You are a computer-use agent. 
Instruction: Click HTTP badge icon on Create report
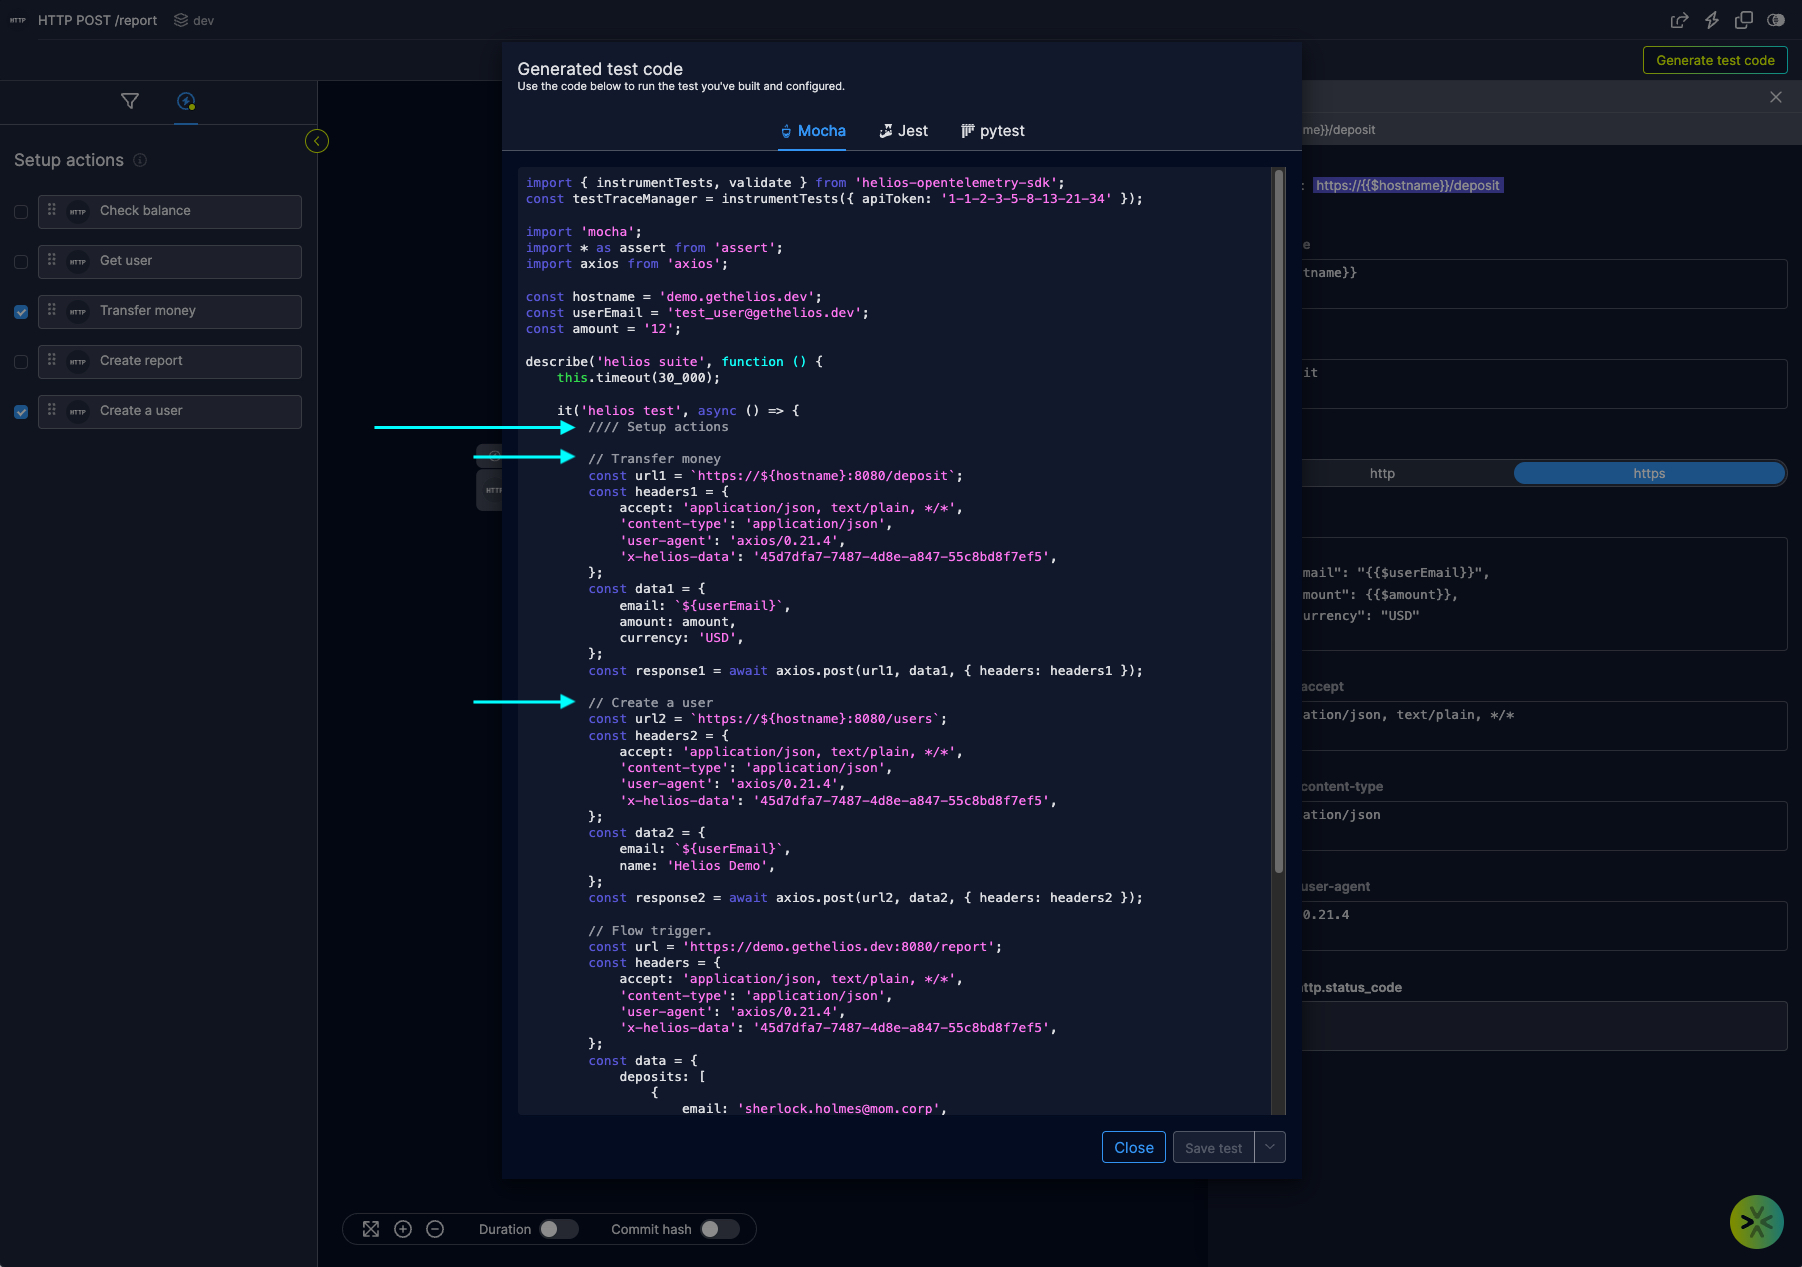pyautogui.click(x=78, y=361)
